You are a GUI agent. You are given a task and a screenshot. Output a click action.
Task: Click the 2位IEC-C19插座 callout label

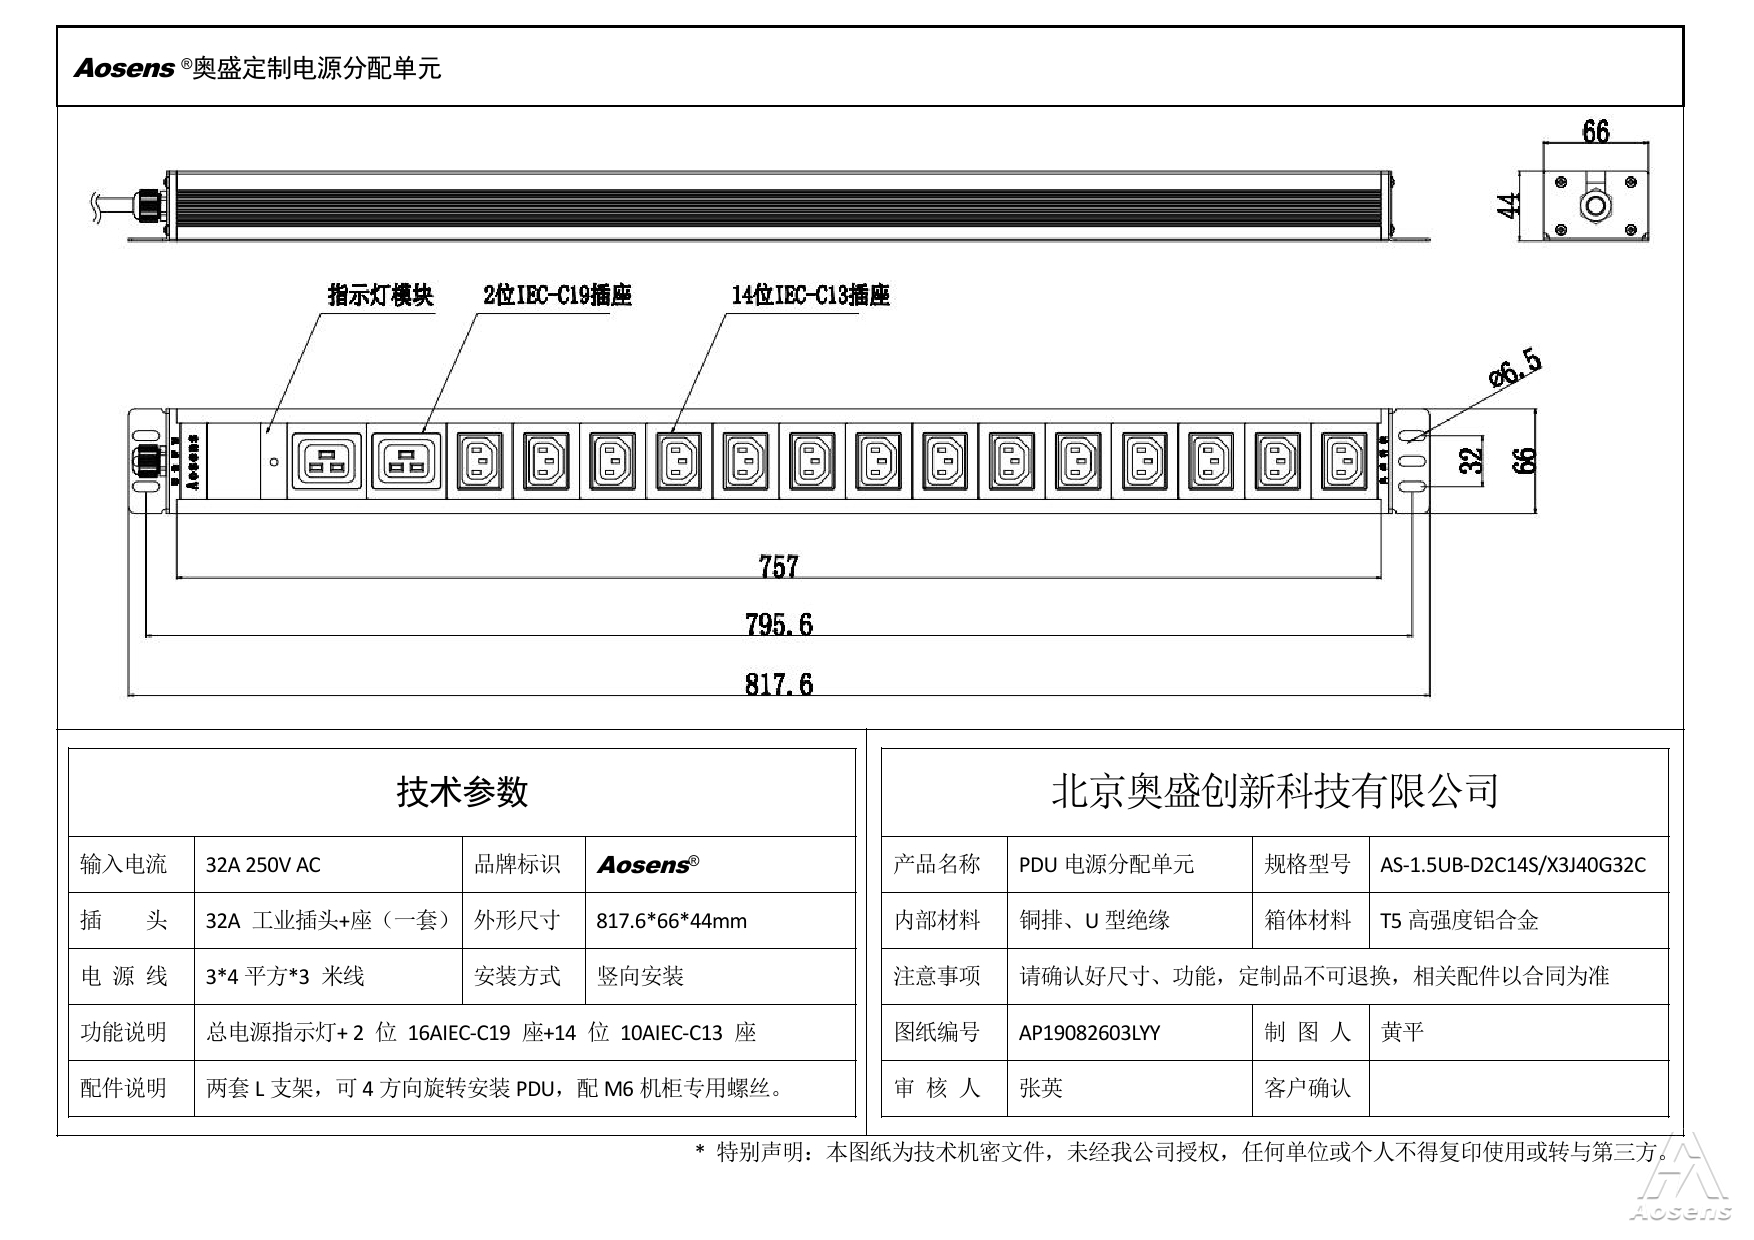point(557,295)
